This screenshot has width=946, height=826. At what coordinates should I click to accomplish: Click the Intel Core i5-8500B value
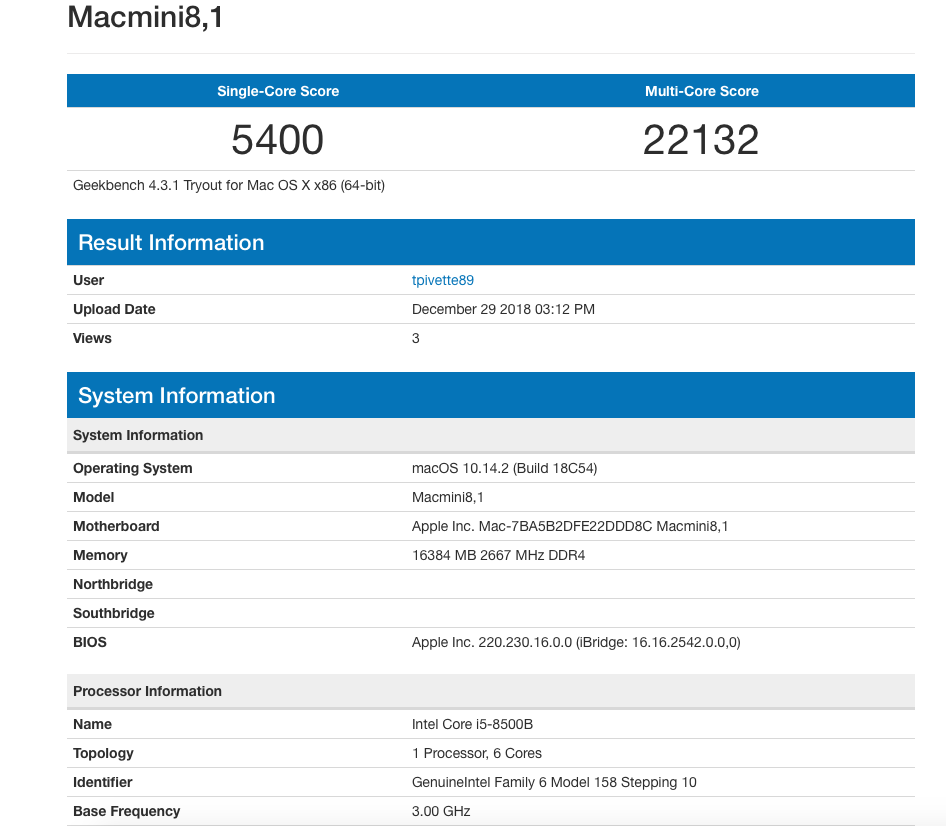[472, 724]
